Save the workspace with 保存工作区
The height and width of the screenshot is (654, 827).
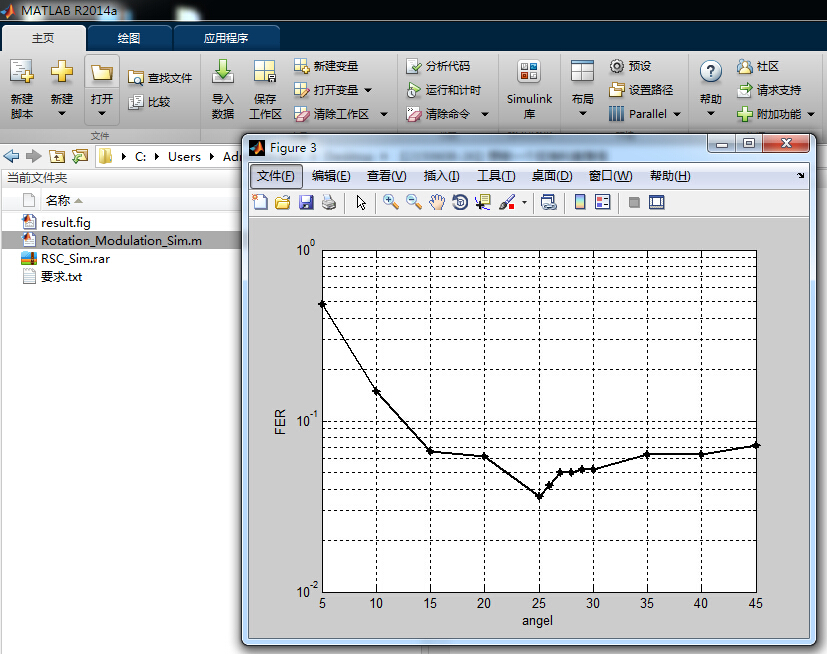coord(265,89)
